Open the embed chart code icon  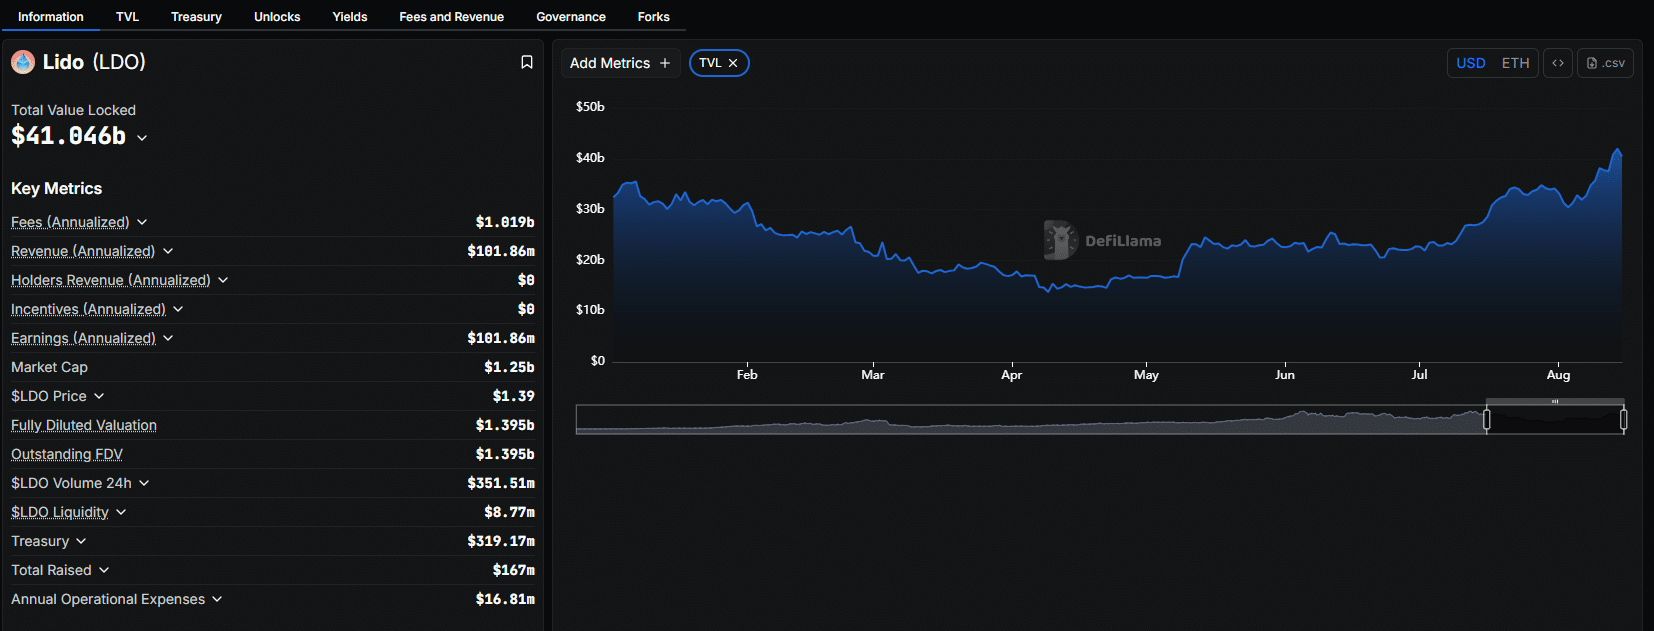tap(1558, 63)
